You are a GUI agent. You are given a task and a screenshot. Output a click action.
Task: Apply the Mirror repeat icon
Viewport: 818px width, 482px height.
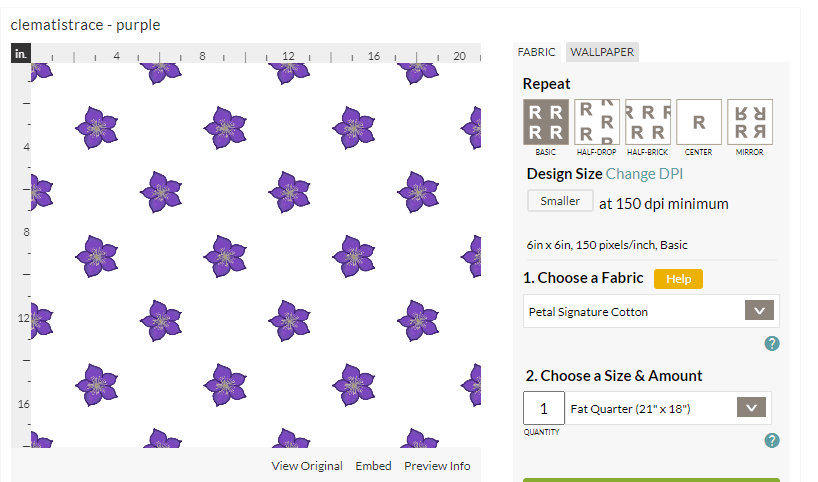pyautogui.click(x=750, y=122)
